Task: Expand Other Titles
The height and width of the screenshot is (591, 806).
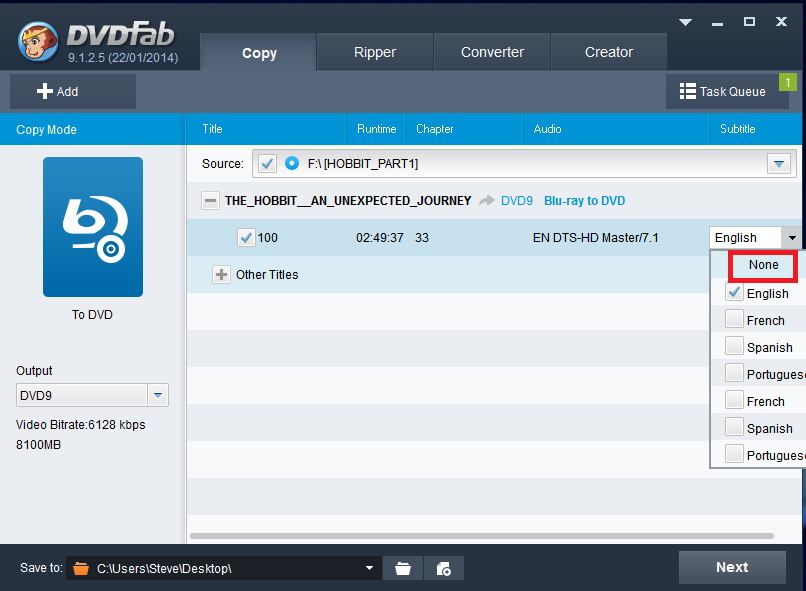Action: click(x=222, y=274)
